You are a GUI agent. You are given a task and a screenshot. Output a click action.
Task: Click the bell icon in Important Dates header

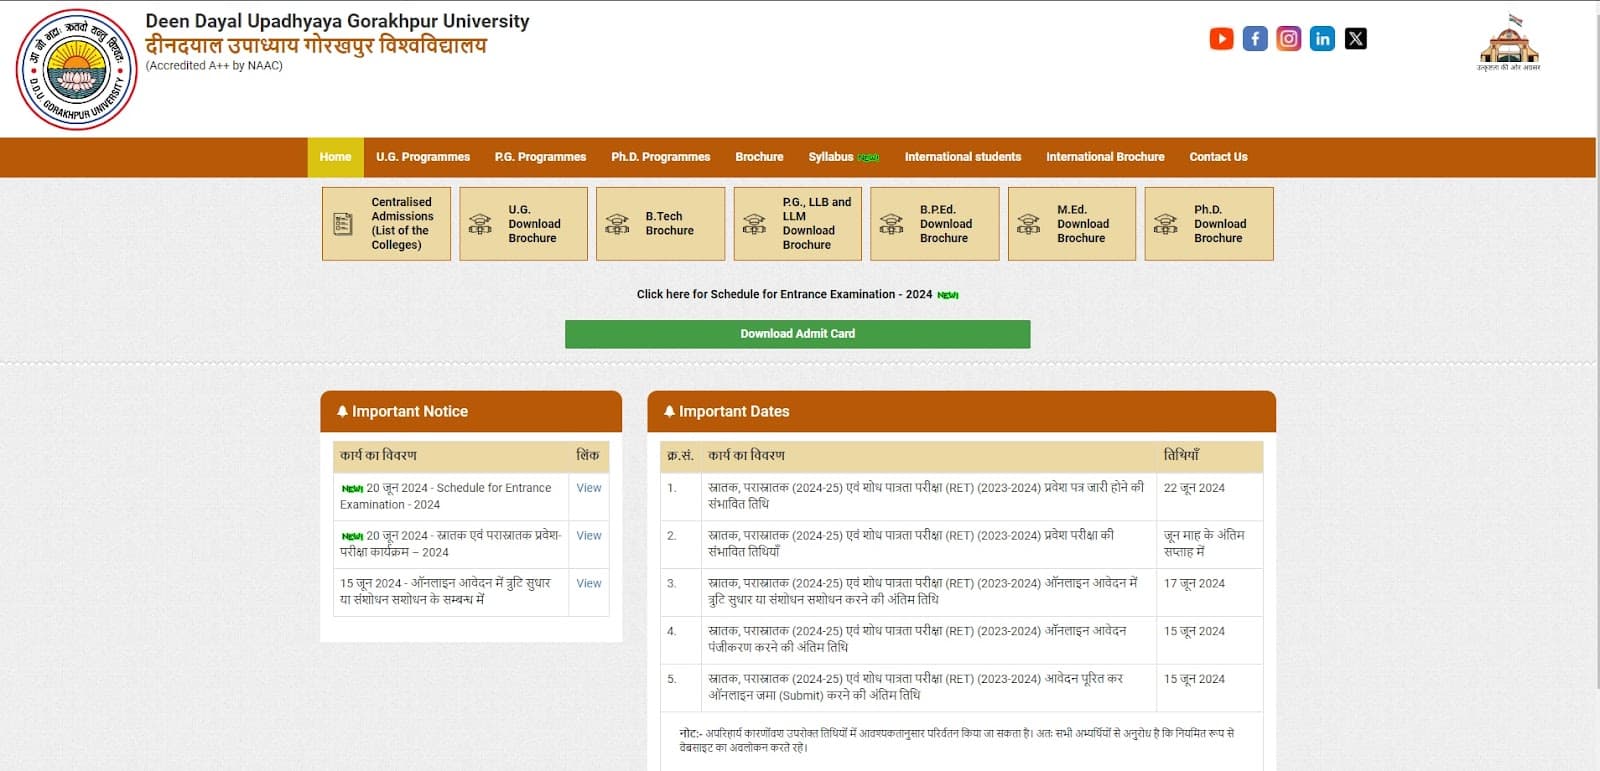coord(669,411)
